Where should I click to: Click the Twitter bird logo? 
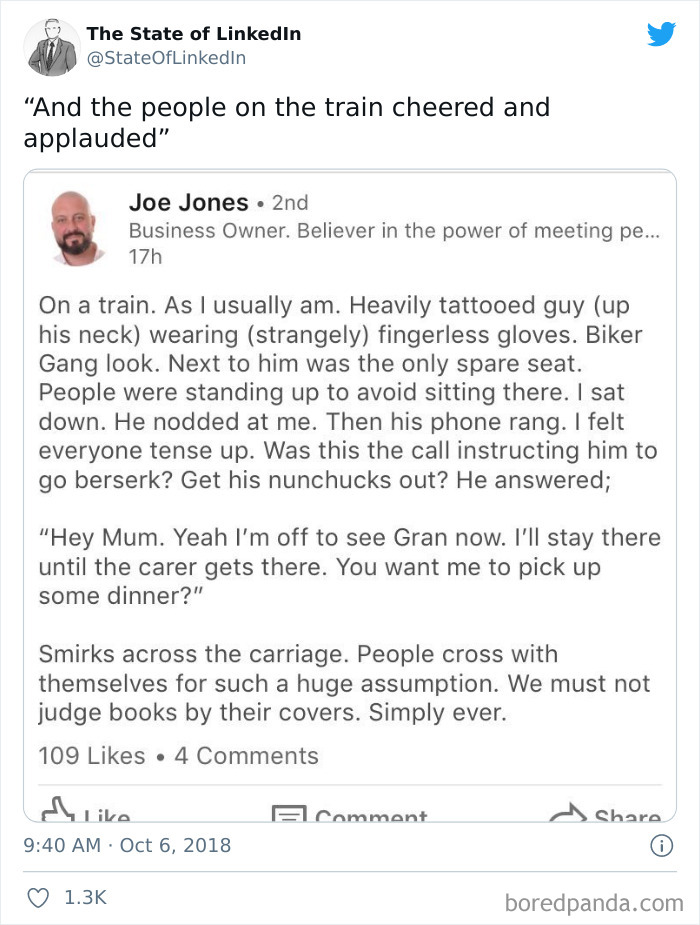[x=661, y=35]
